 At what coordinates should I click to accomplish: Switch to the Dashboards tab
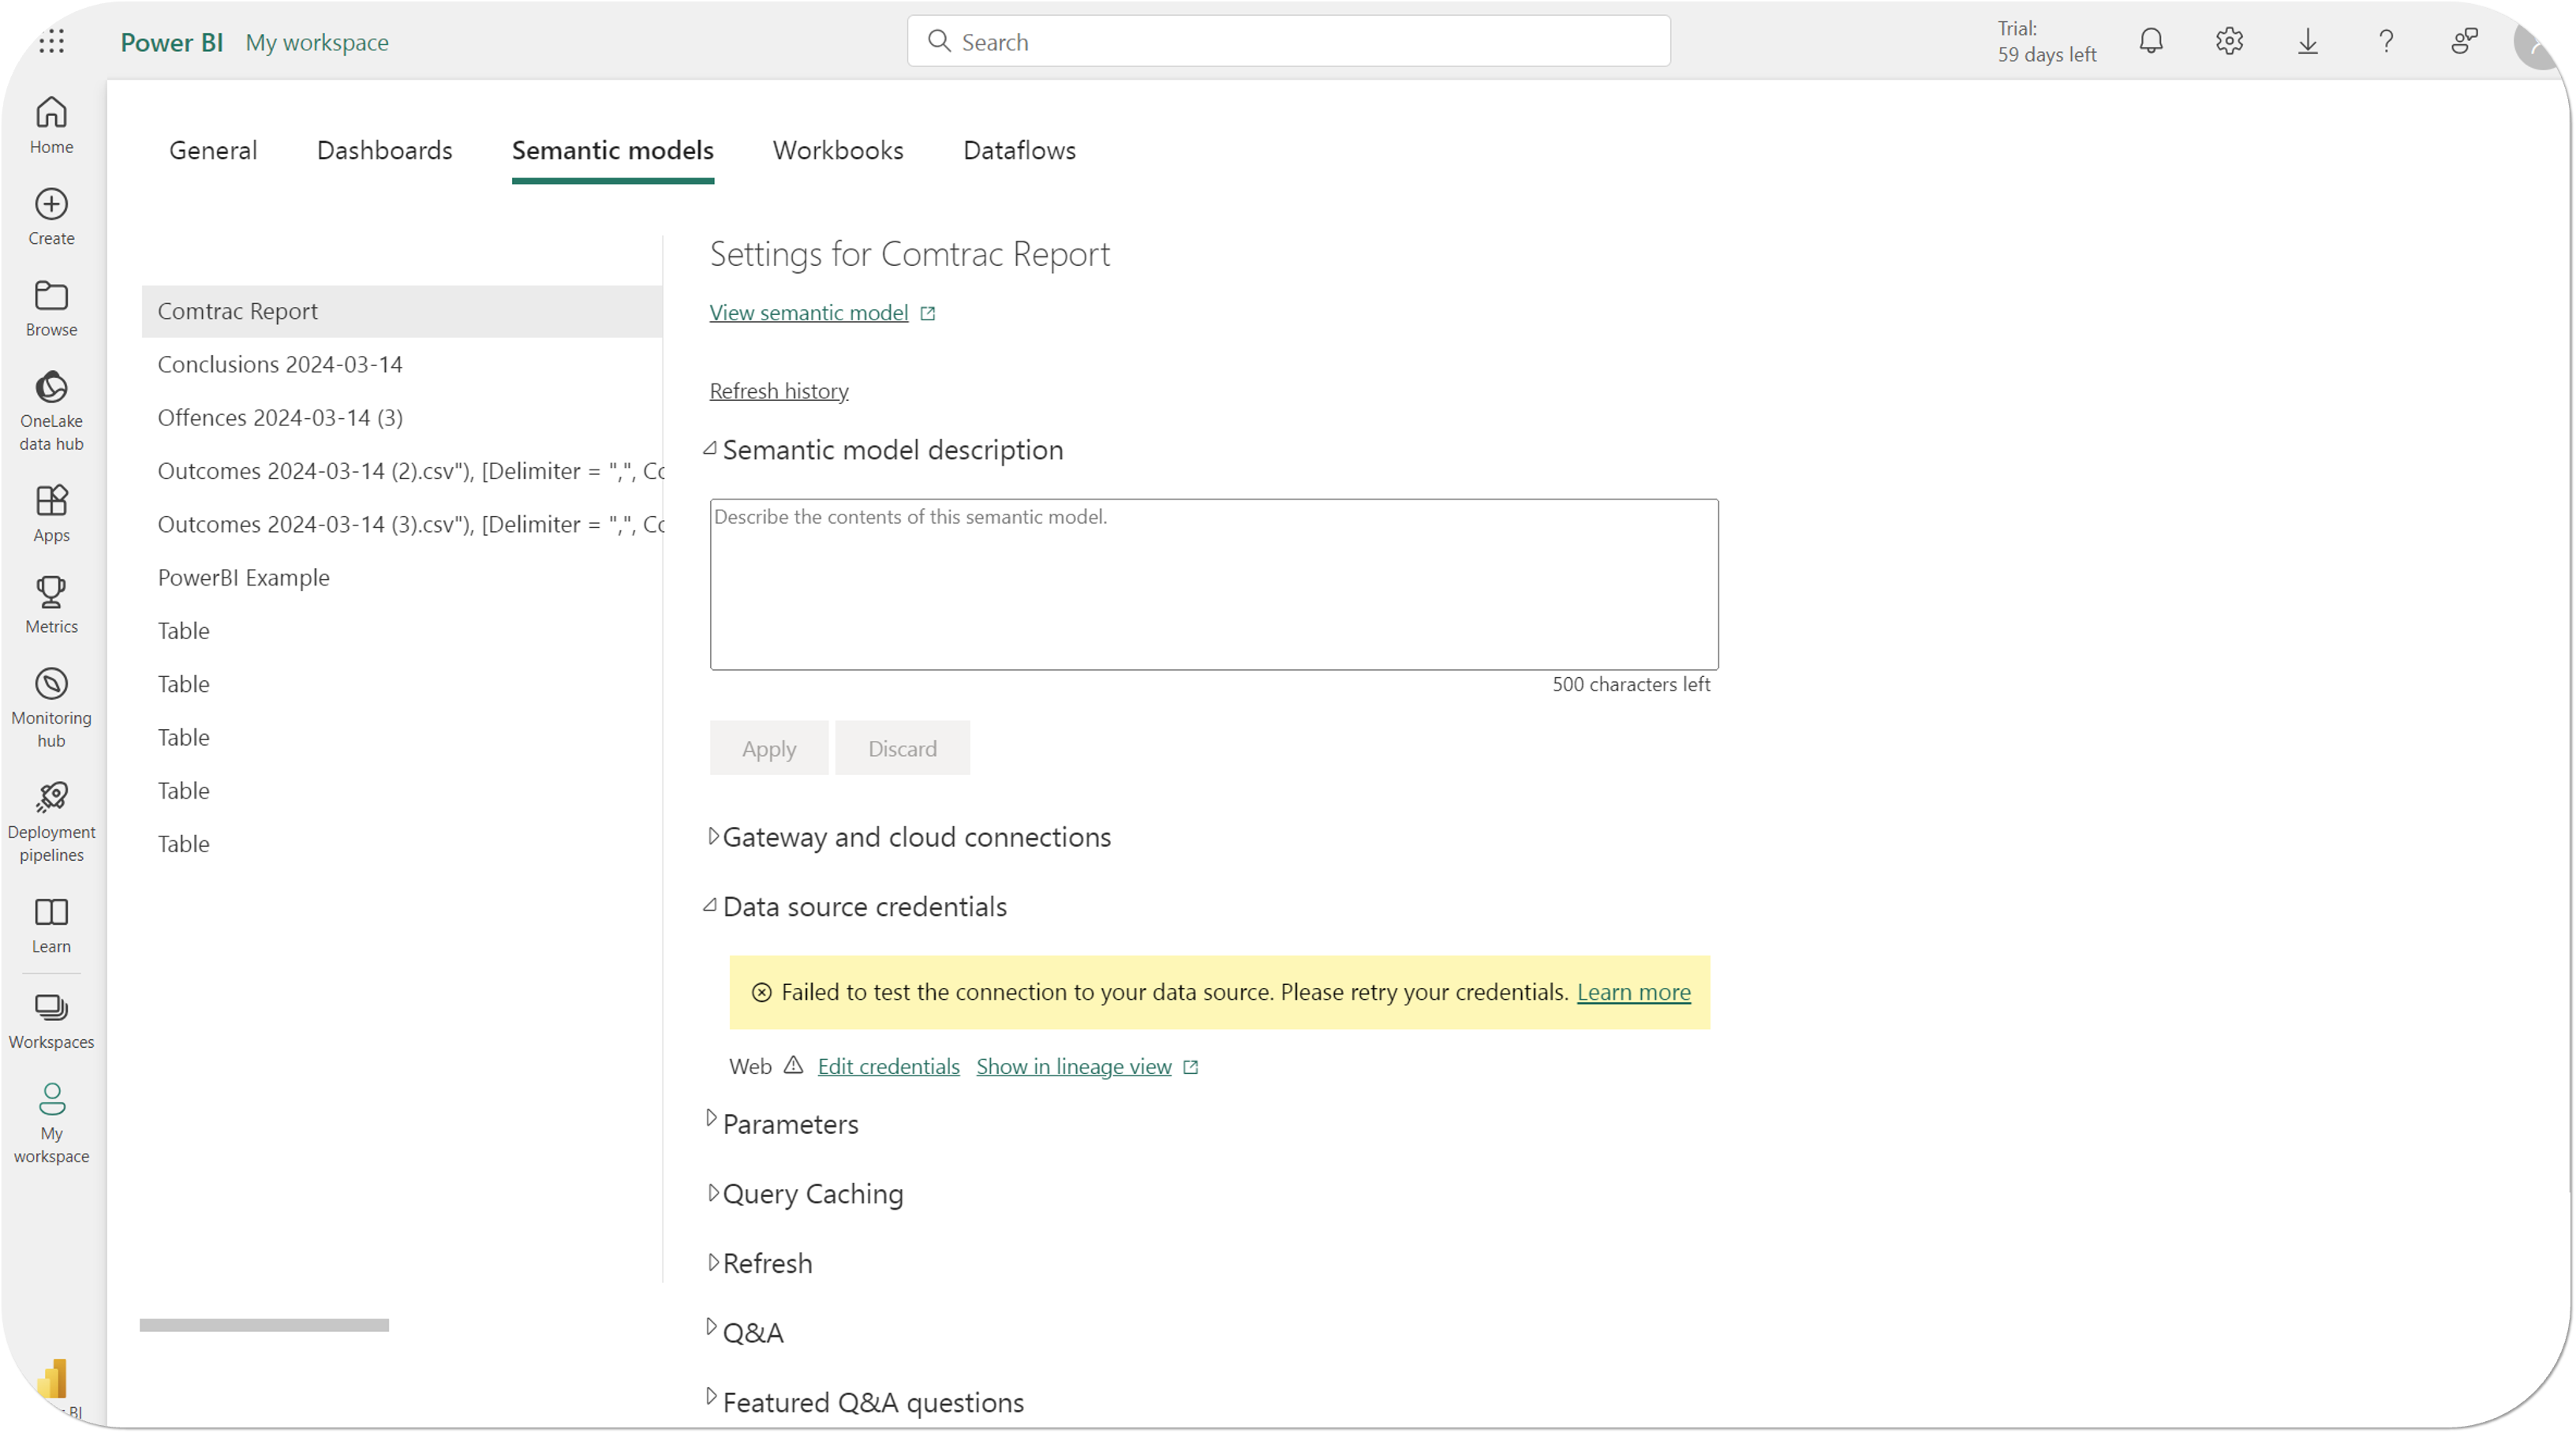coord(384,150)
